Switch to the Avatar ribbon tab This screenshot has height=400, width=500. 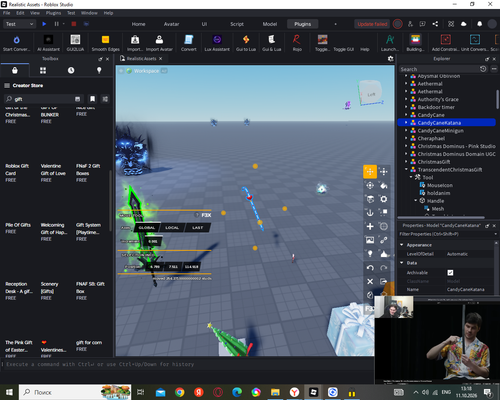[171, 24]
